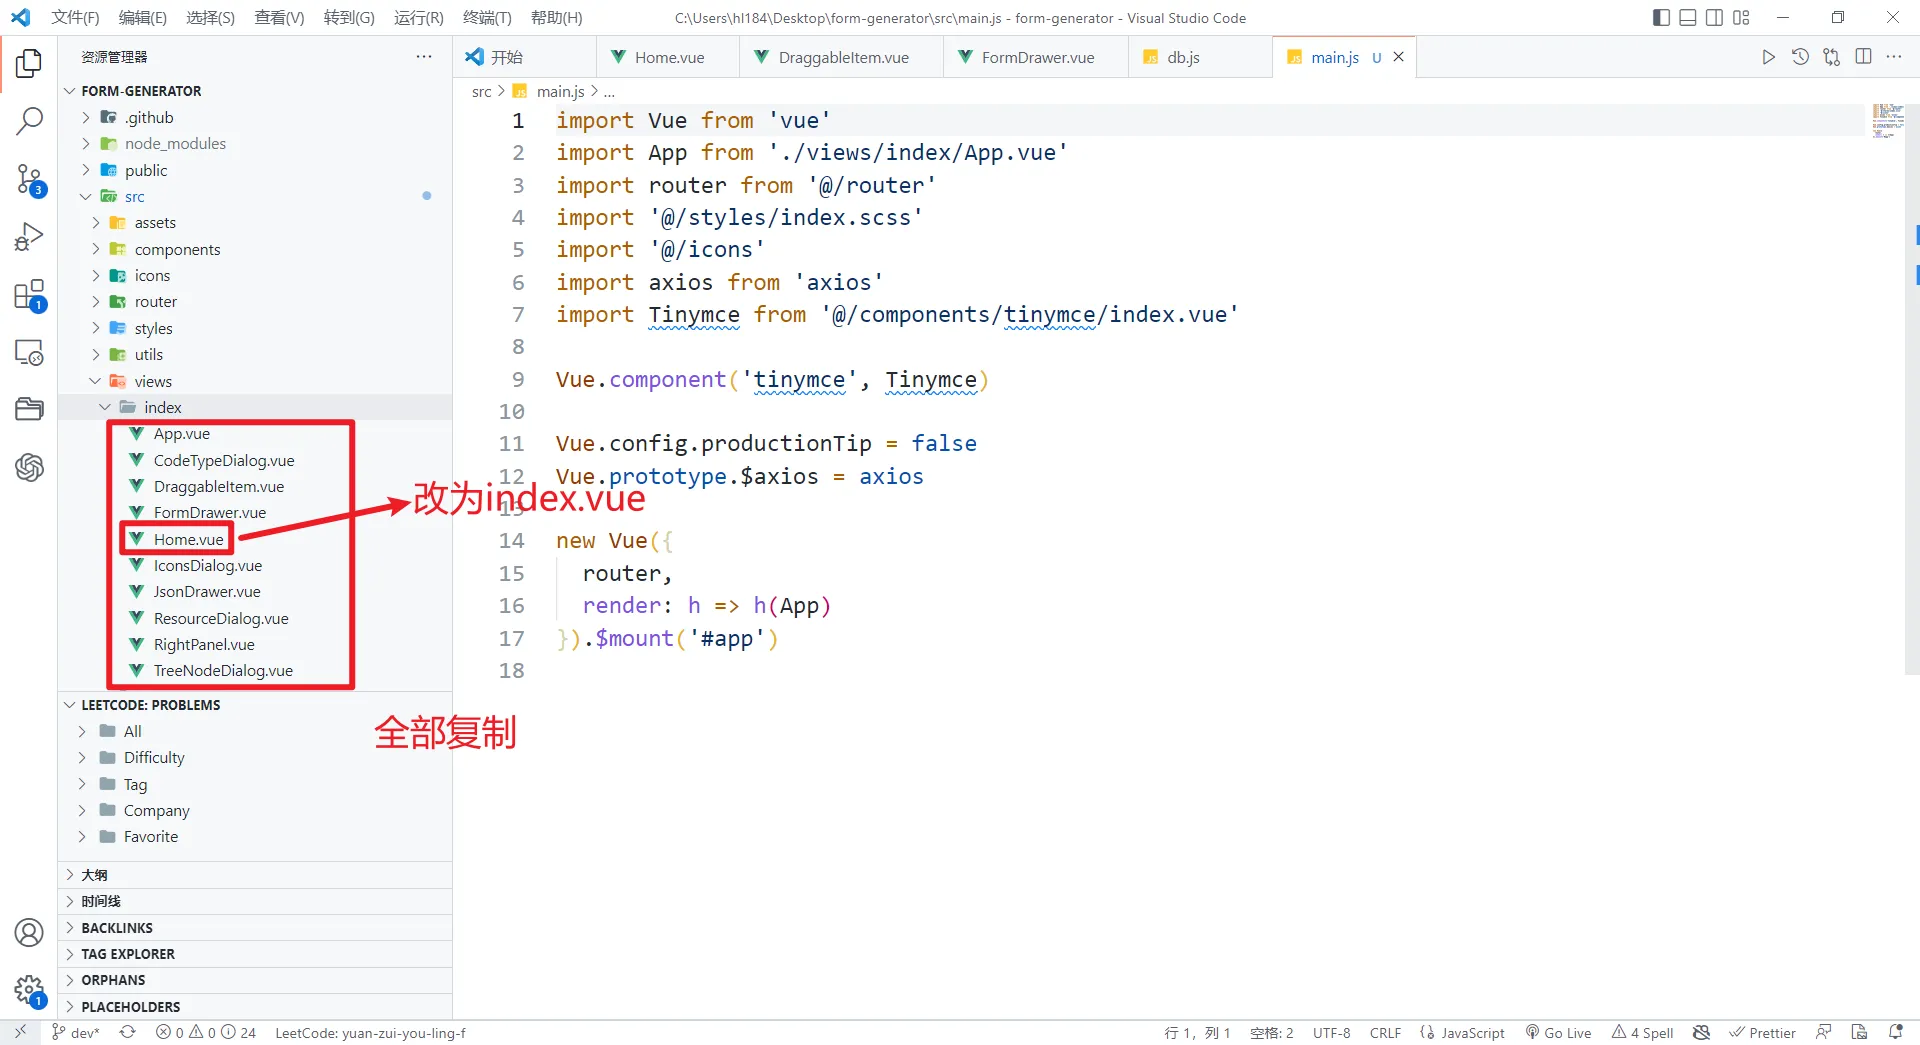Viewport: 1920px width, 1045px height.
Task: Click the dev branch indicator
Action: click(x=76, y=1033)
